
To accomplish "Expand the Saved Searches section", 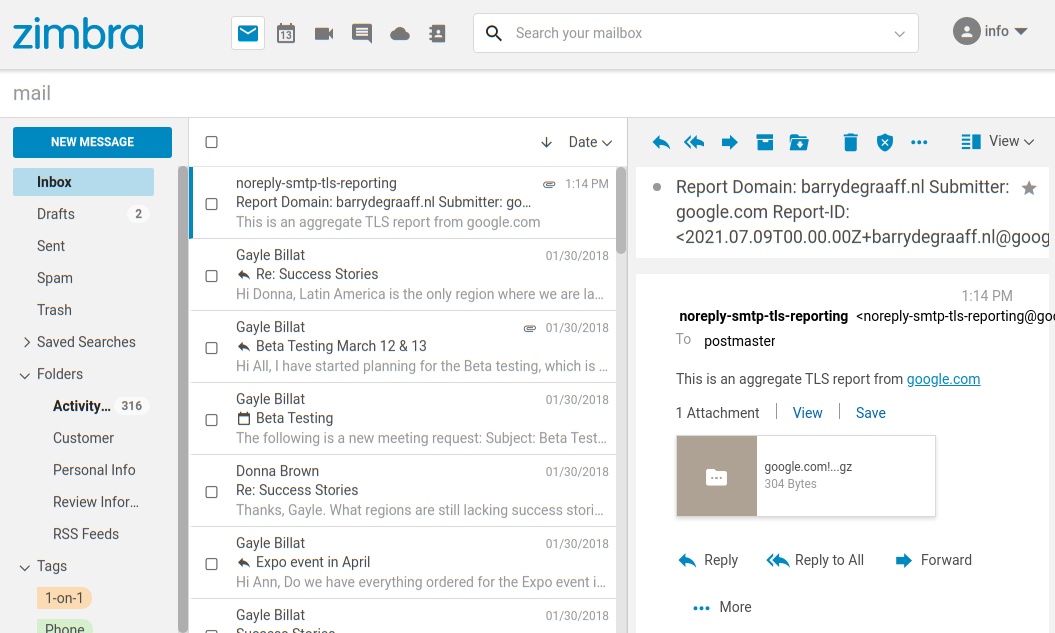I will point(26,342).
